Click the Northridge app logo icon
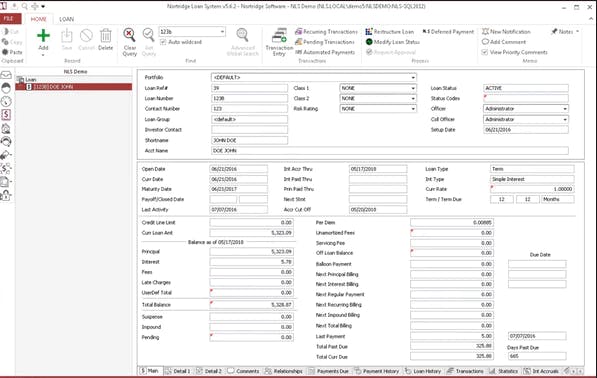Image resolution: width=597 pixels, height=378 pixels. click(x=3, y=6)
